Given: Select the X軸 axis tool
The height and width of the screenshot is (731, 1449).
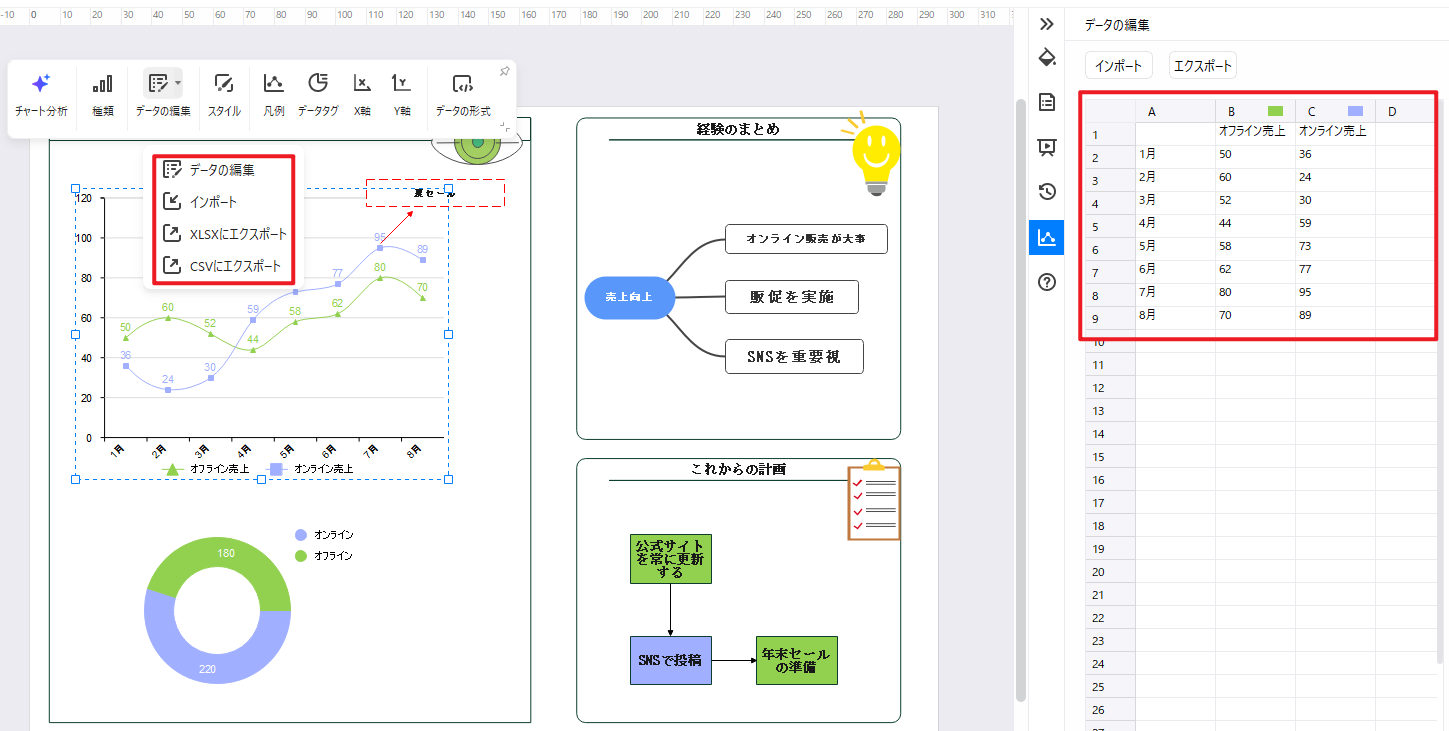Looking at the screenshot, I should point(362,96).
